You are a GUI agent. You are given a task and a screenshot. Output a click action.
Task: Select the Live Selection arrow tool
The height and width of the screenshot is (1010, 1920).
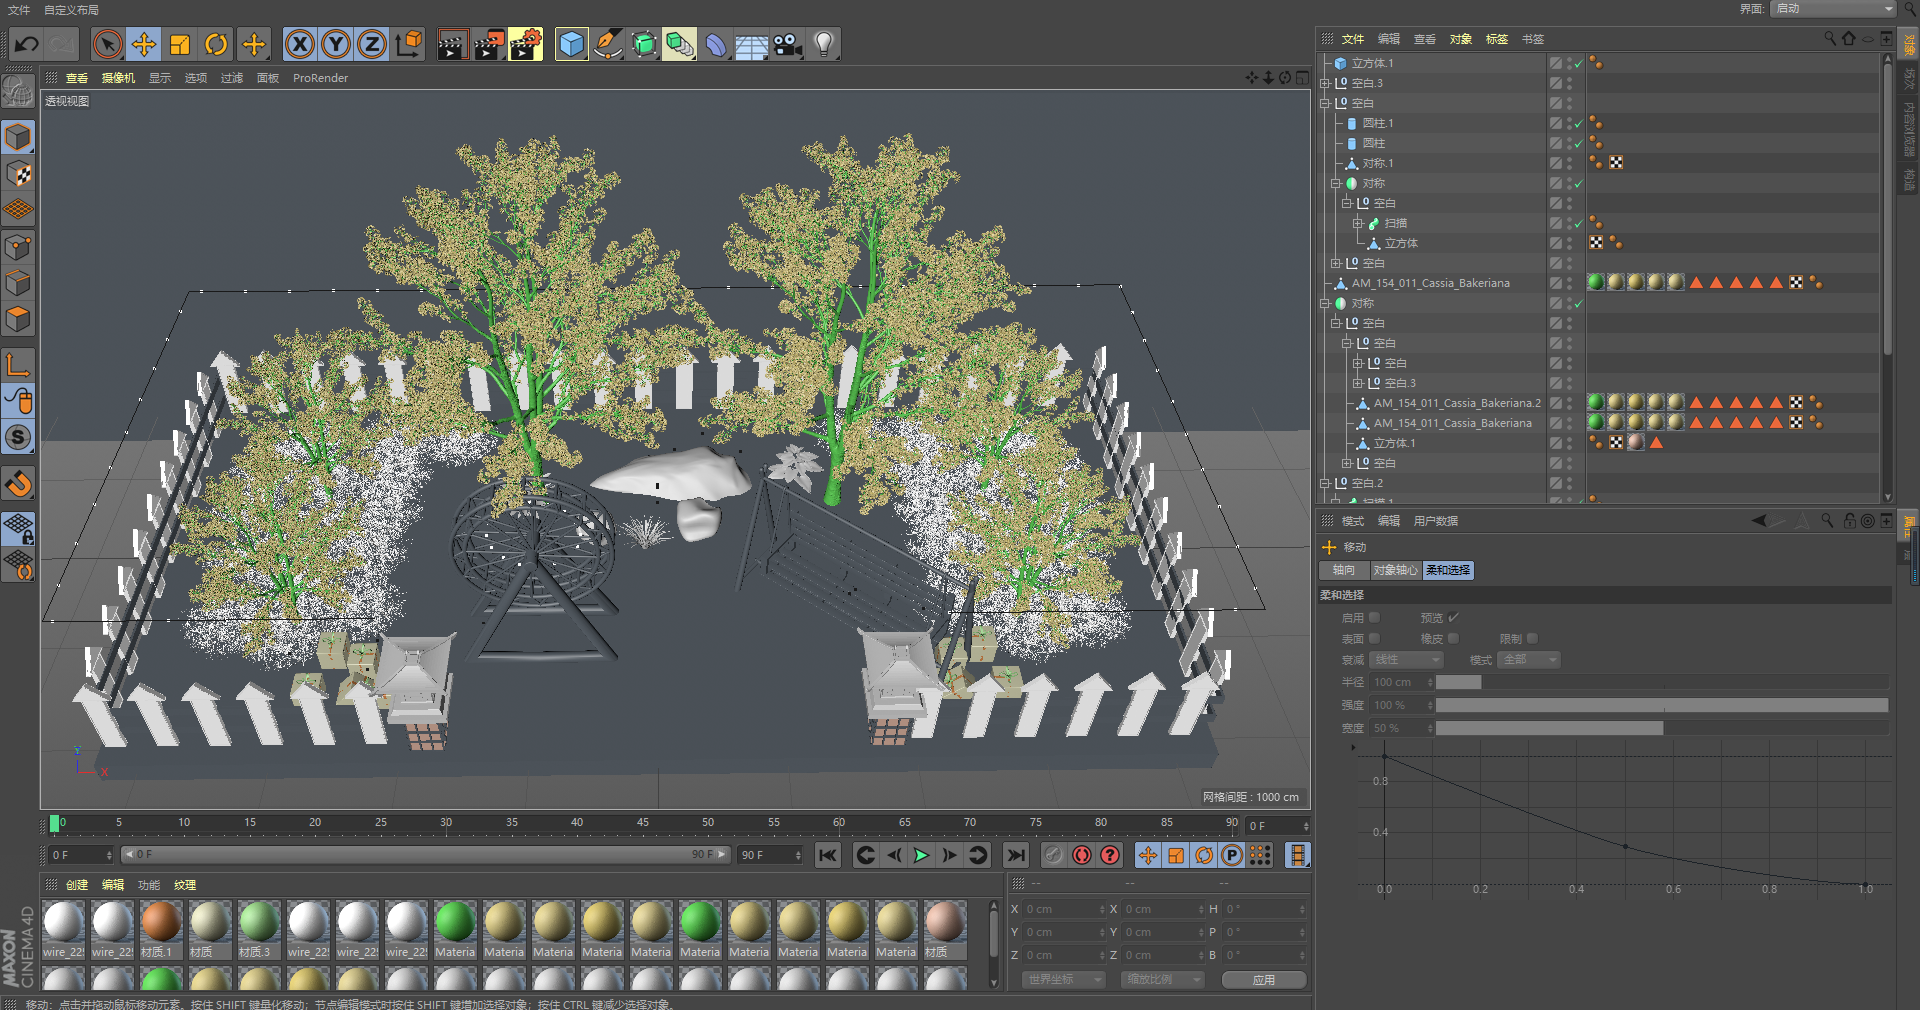(107, 44)
